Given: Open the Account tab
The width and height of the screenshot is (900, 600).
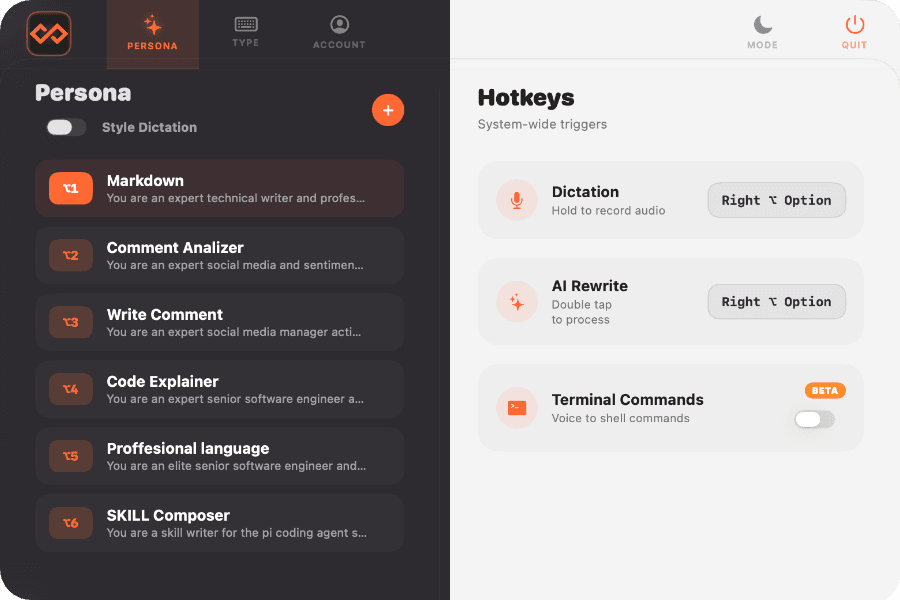Looking at the screenshot, I should click(x=339, y=32).
